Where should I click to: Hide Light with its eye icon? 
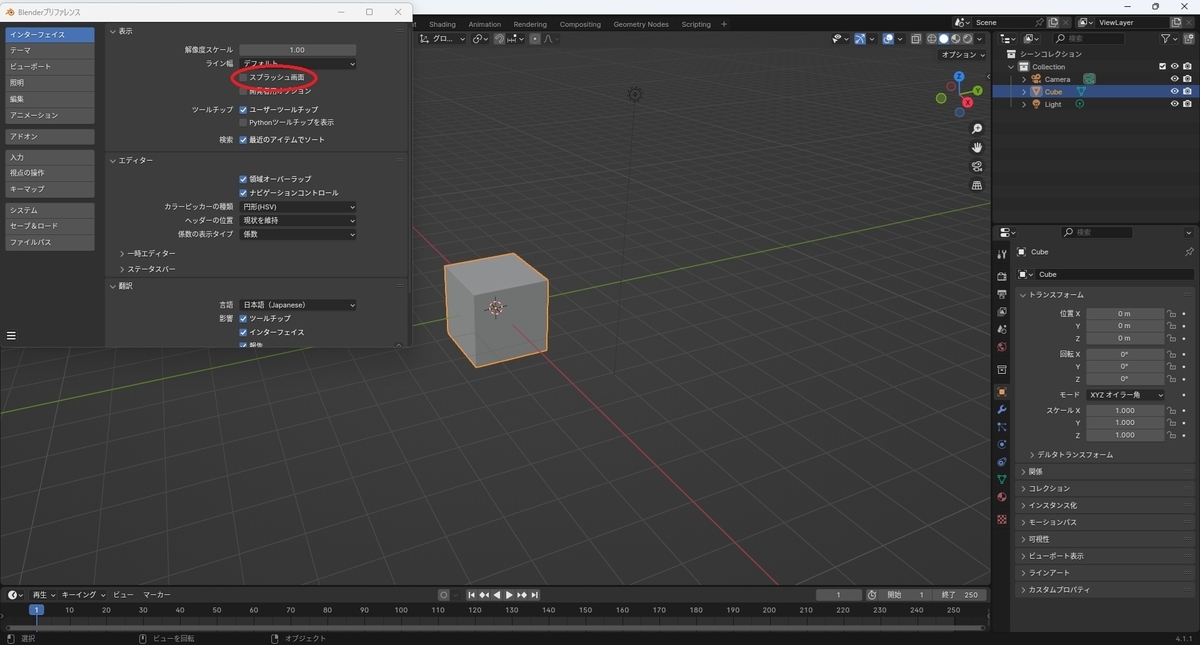(x=1174, y=104)
